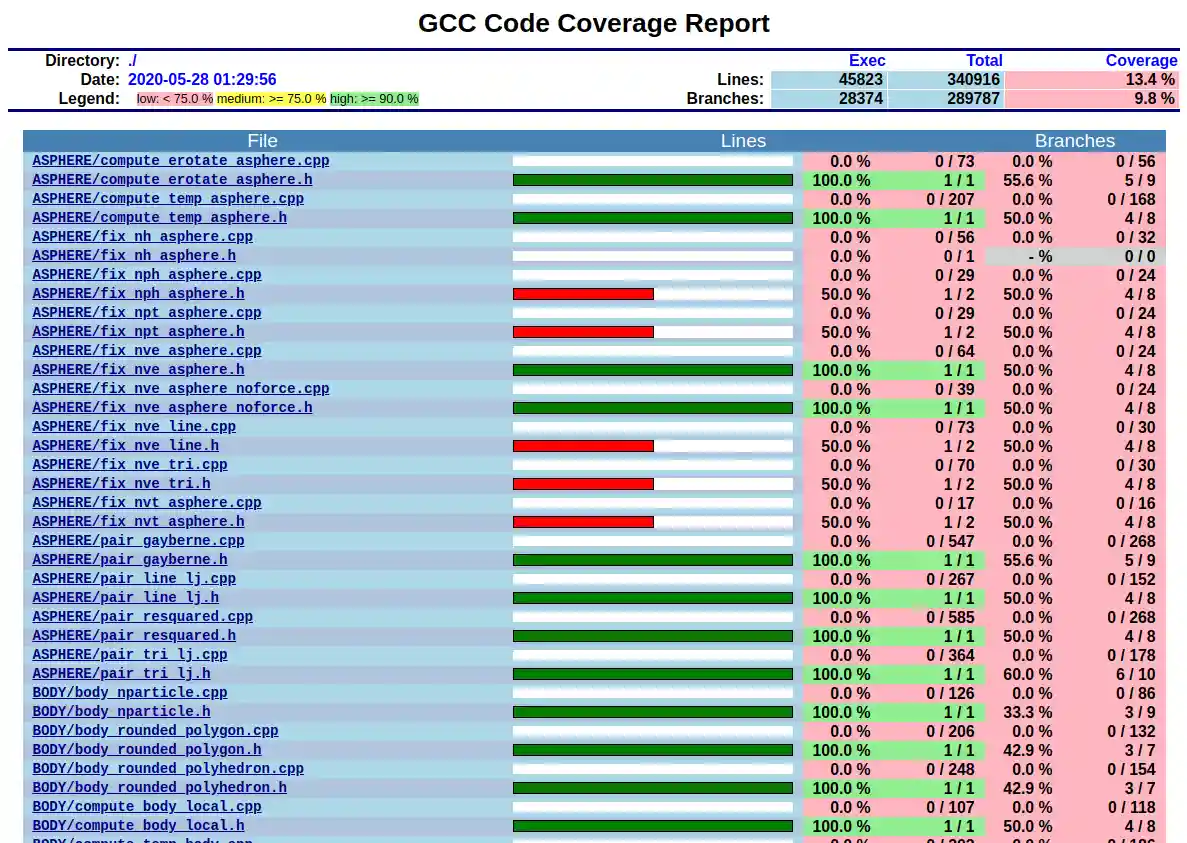Open the BODY/body_rounded_polyhedron.cpp file link

[168, 768]
